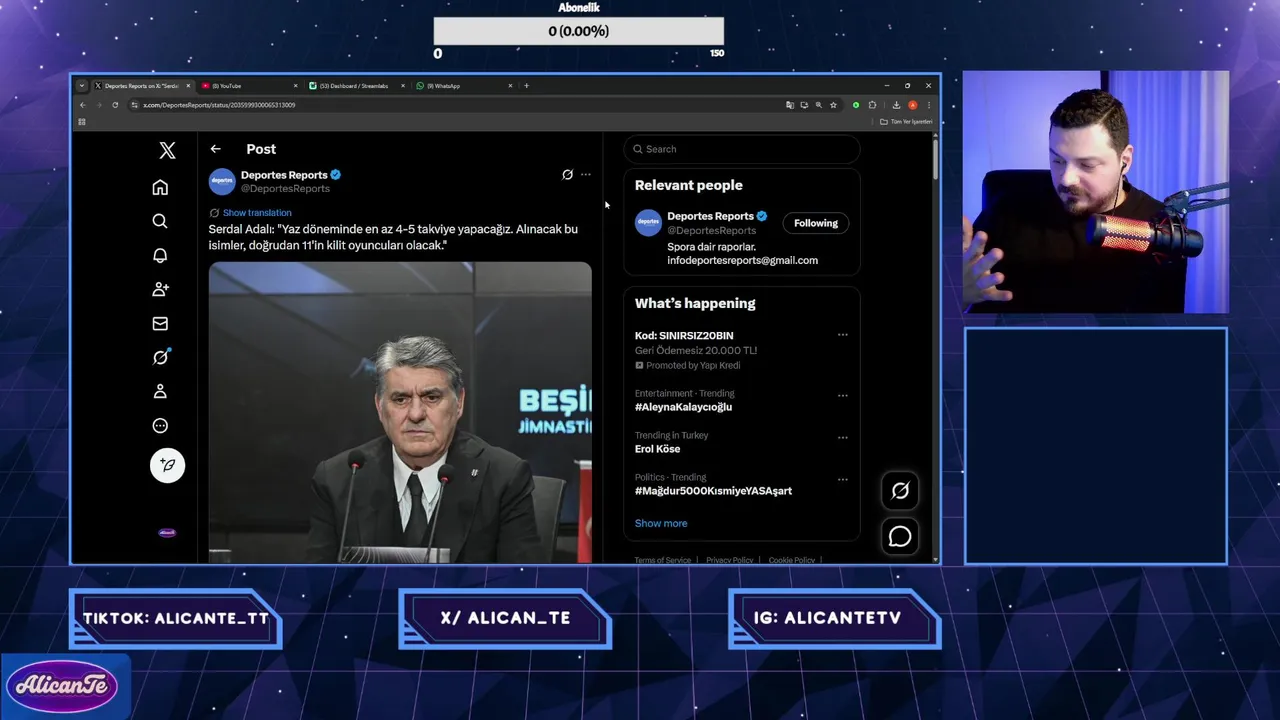
Task: Open options for SINIRSIZ20BIN promoted trend
Action: tap(842, 335)
